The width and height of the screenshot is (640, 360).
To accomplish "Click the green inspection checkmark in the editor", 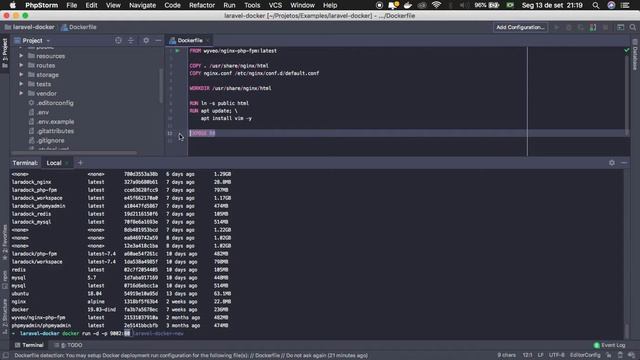I will tap(627, 50).
